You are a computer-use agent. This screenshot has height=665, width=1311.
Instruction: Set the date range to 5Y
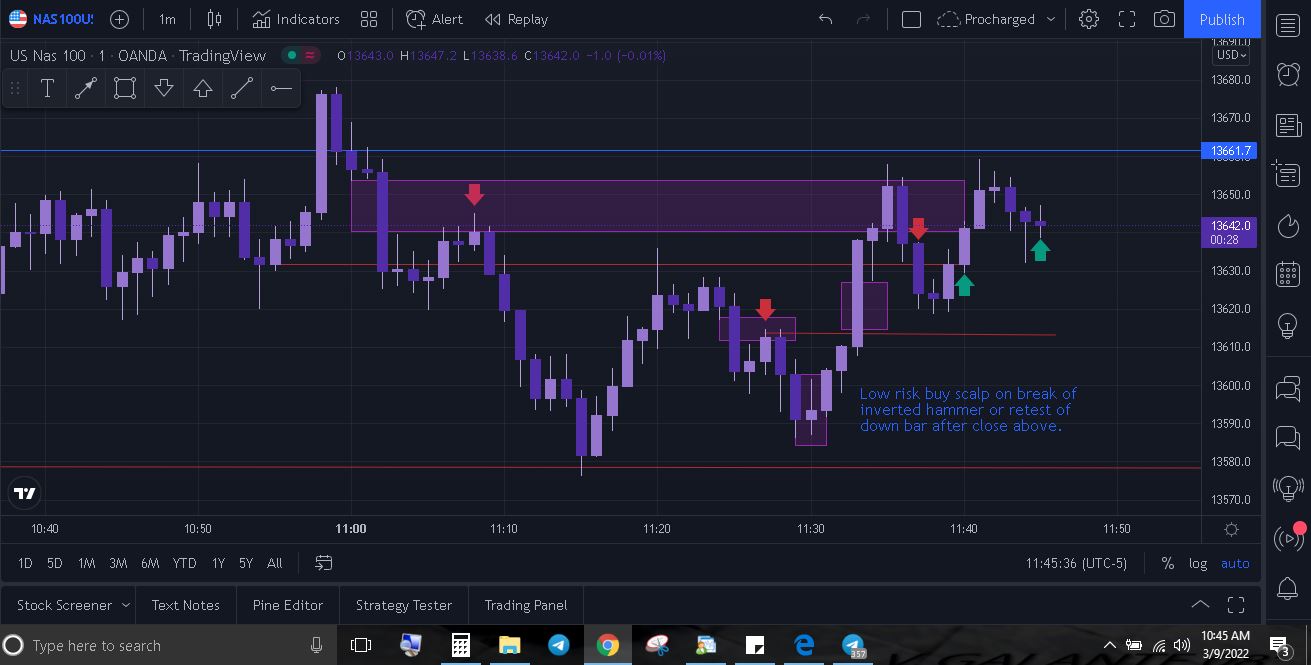[x=246, y=563]
